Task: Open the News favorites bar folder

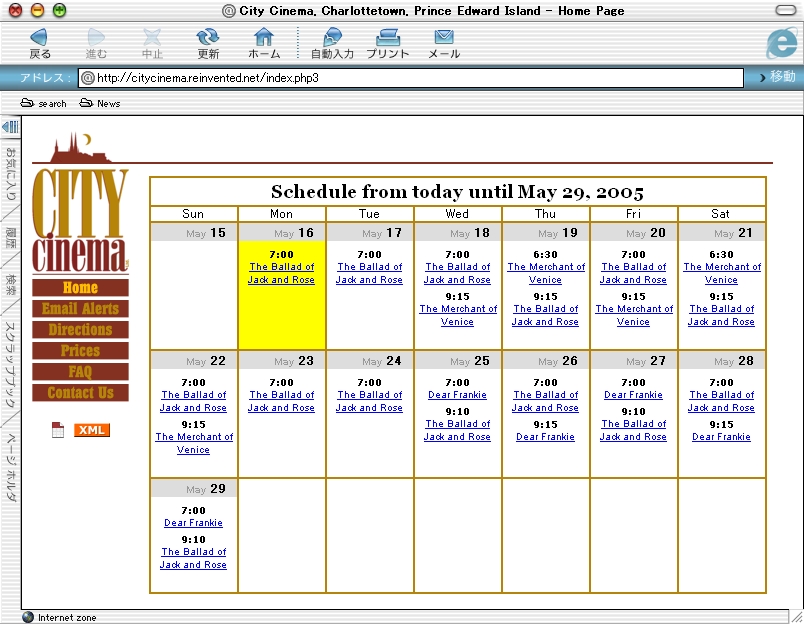Action: click(x=100, y=103)
